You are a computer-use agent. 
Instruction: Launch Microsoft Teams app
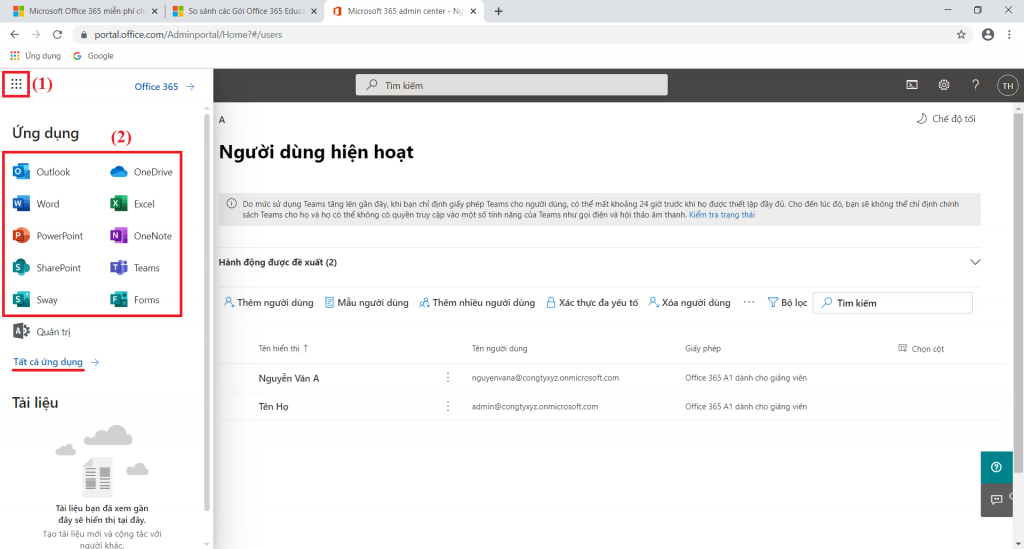[135, 268]
